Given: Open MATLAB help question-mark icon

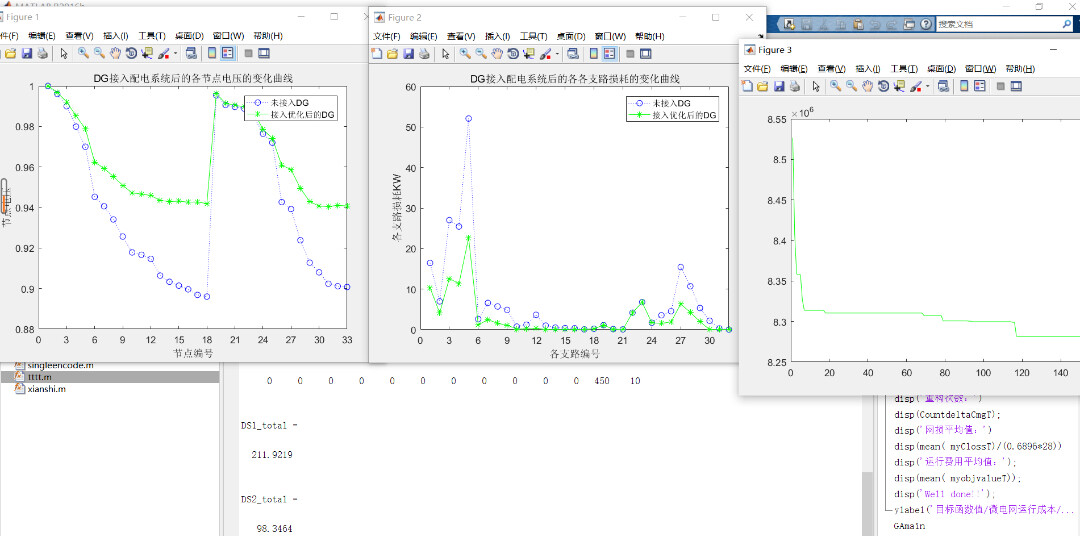Looking at the screenshot, I should (926, 24).
